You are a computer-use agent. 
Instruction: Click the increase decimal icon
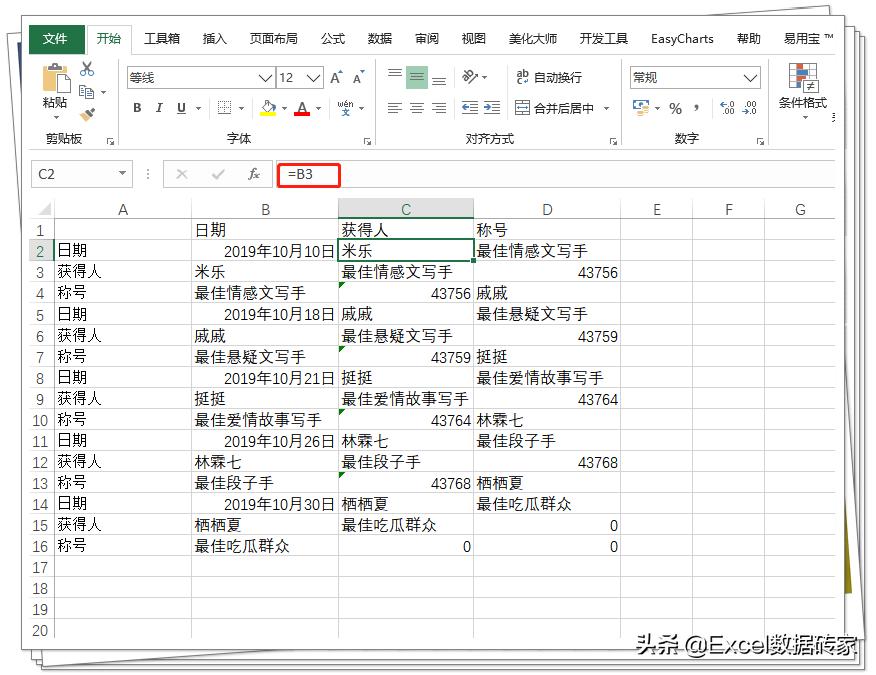click(728, 106)
